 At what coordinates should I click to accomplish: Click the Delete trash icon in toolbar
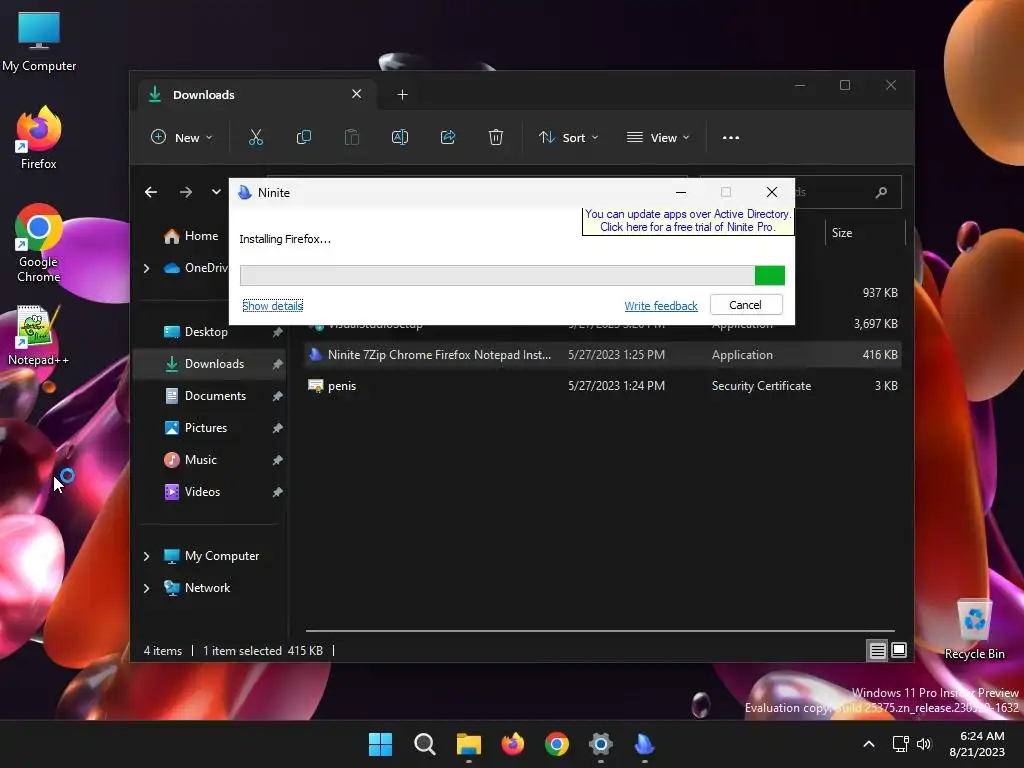click(496, 137)
